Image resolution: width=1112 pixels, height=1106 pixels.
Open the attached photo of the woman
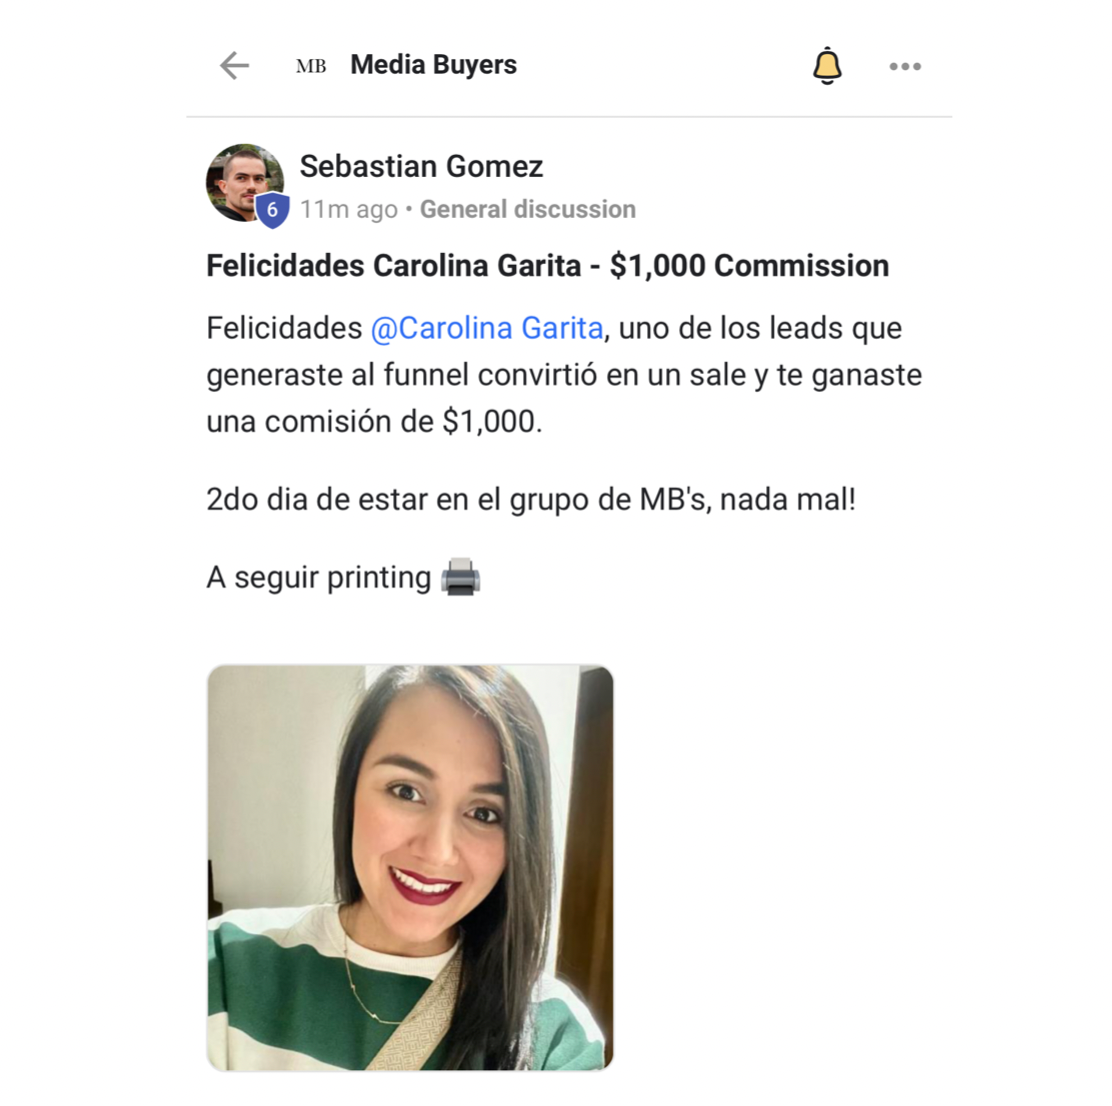click(410, 868)
